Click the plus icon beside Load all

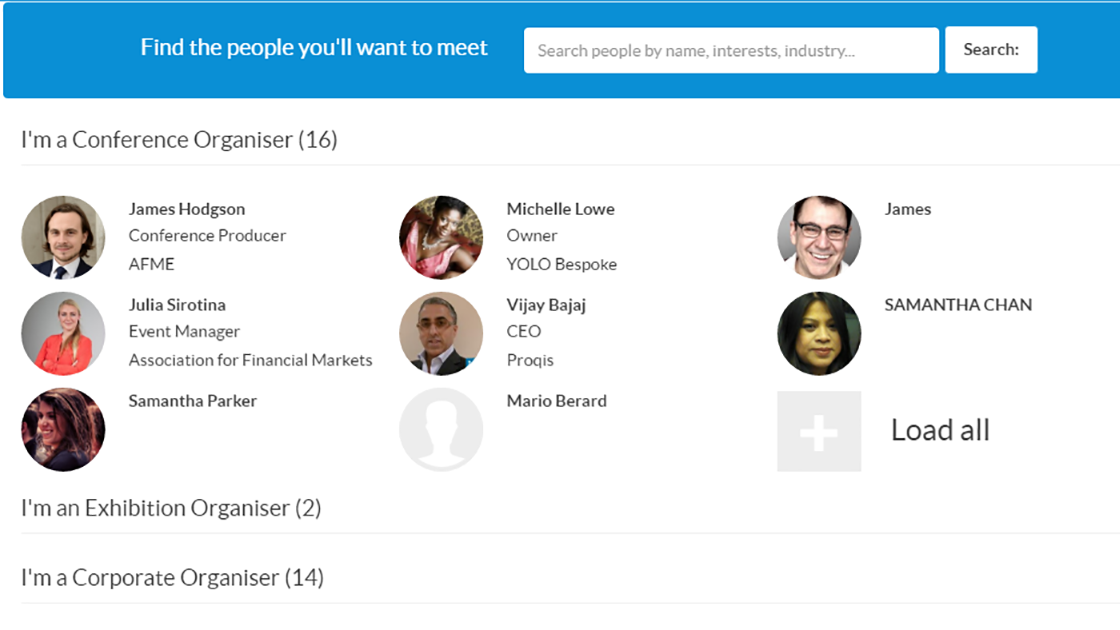coord(819,431)
